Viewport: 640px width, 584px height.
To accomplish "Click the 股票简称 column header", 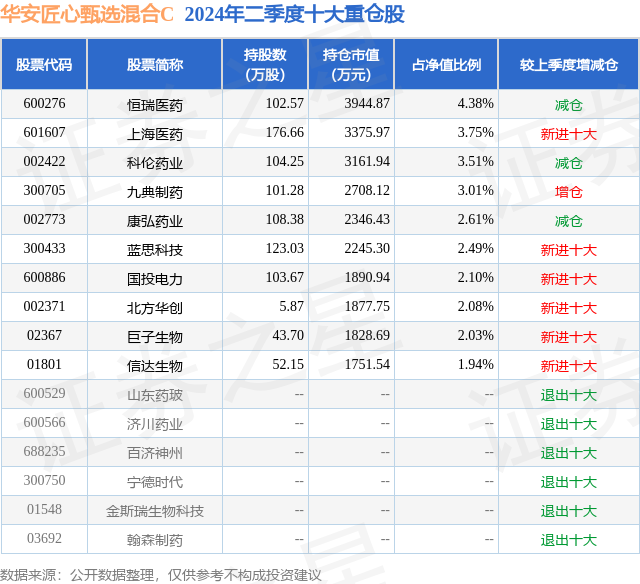I will 155,64.
